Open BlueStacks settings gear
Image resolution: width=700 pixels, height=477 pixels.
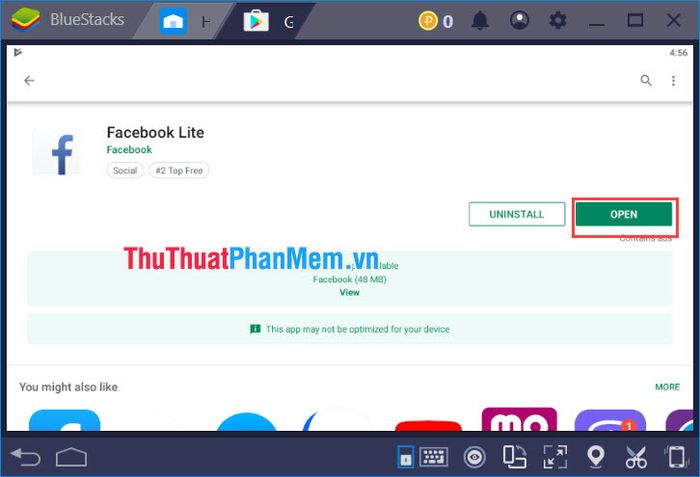558,21
